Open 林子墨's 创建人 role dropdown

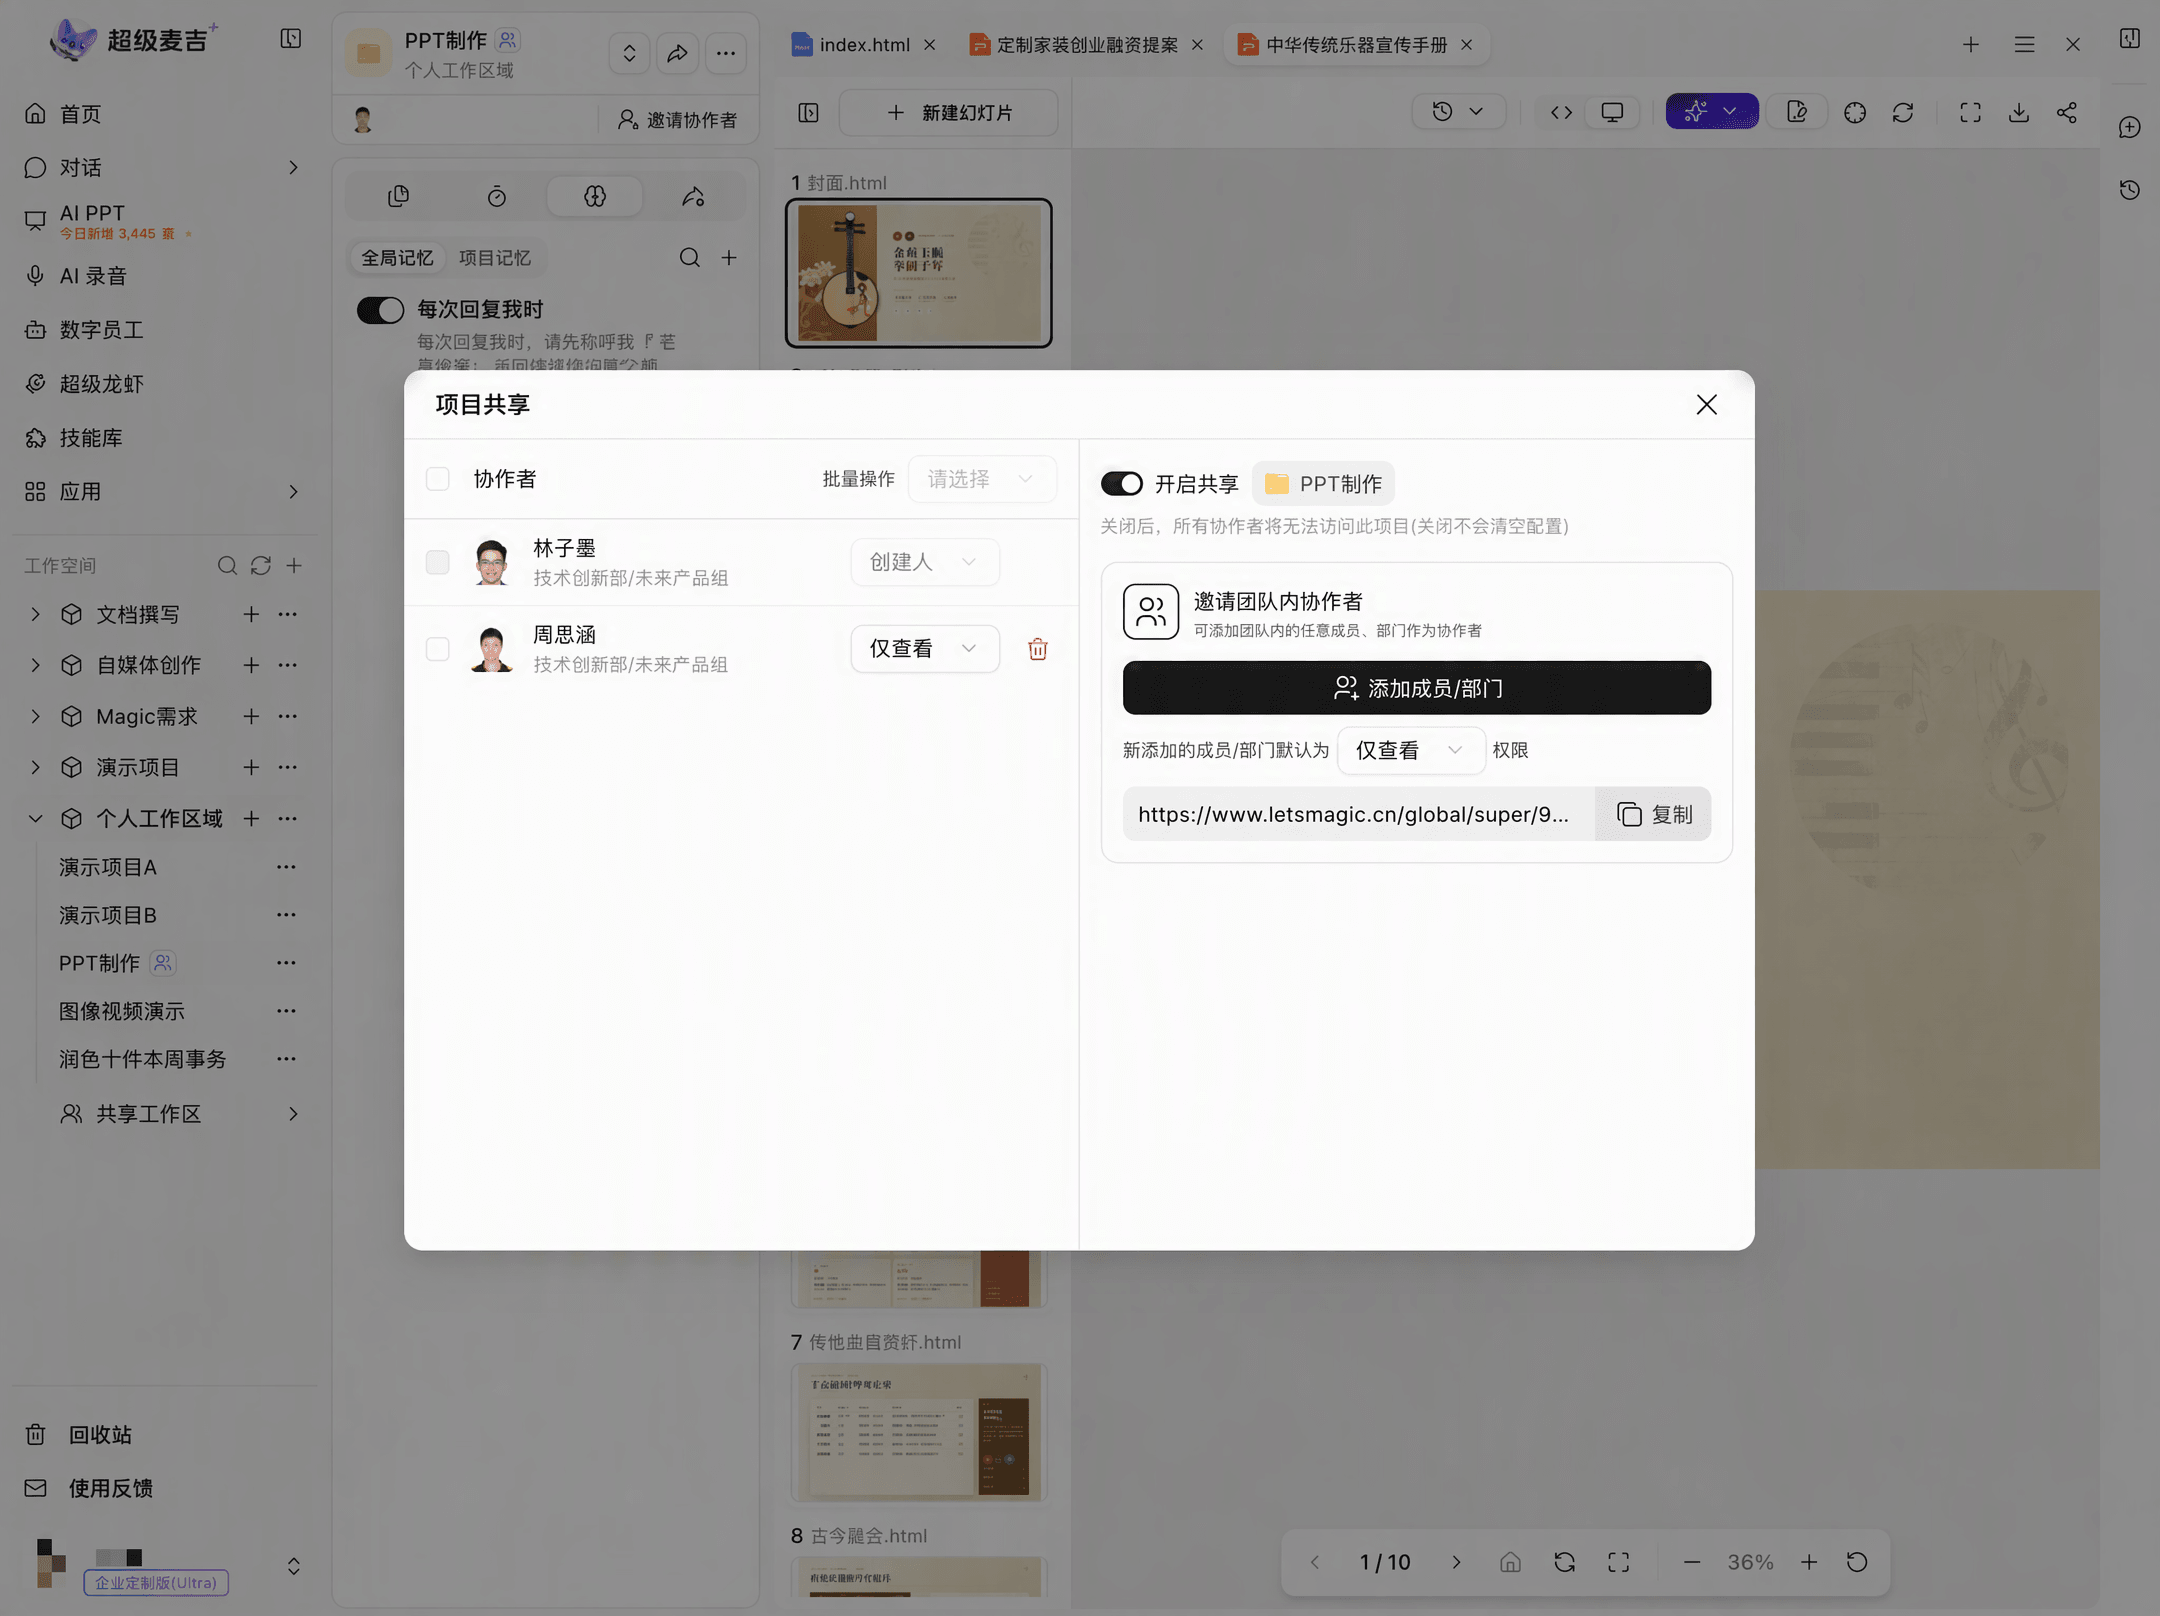tap(924, 562)
